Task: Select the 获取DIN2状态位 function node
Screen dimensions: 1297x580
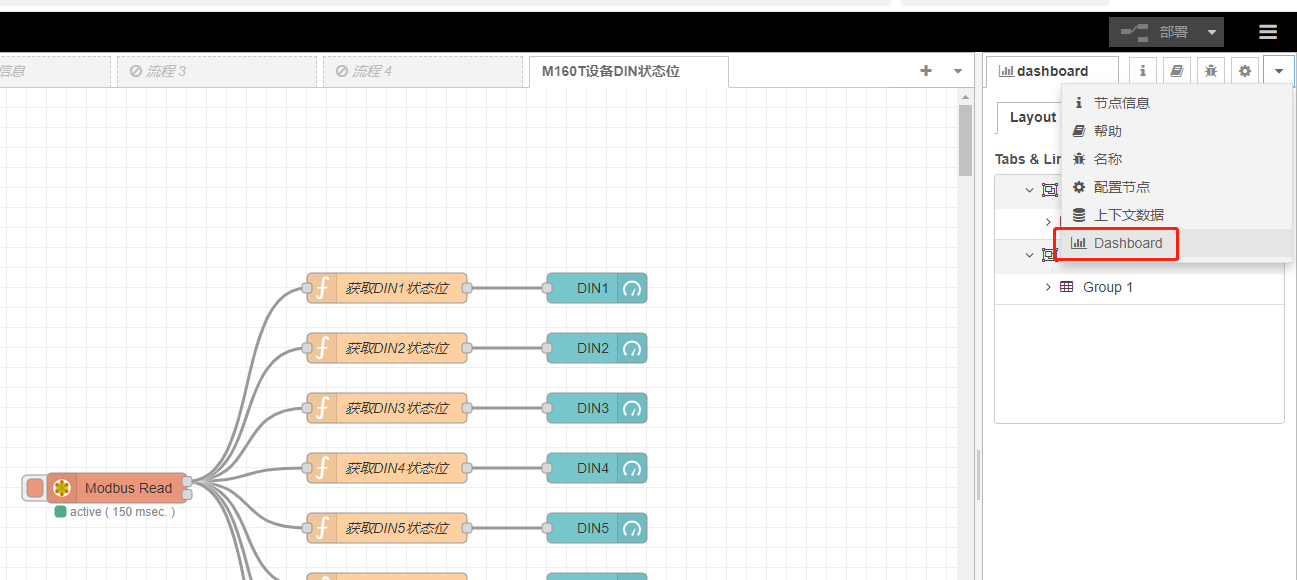Action: pyautogui.click(x=387, y=348)
